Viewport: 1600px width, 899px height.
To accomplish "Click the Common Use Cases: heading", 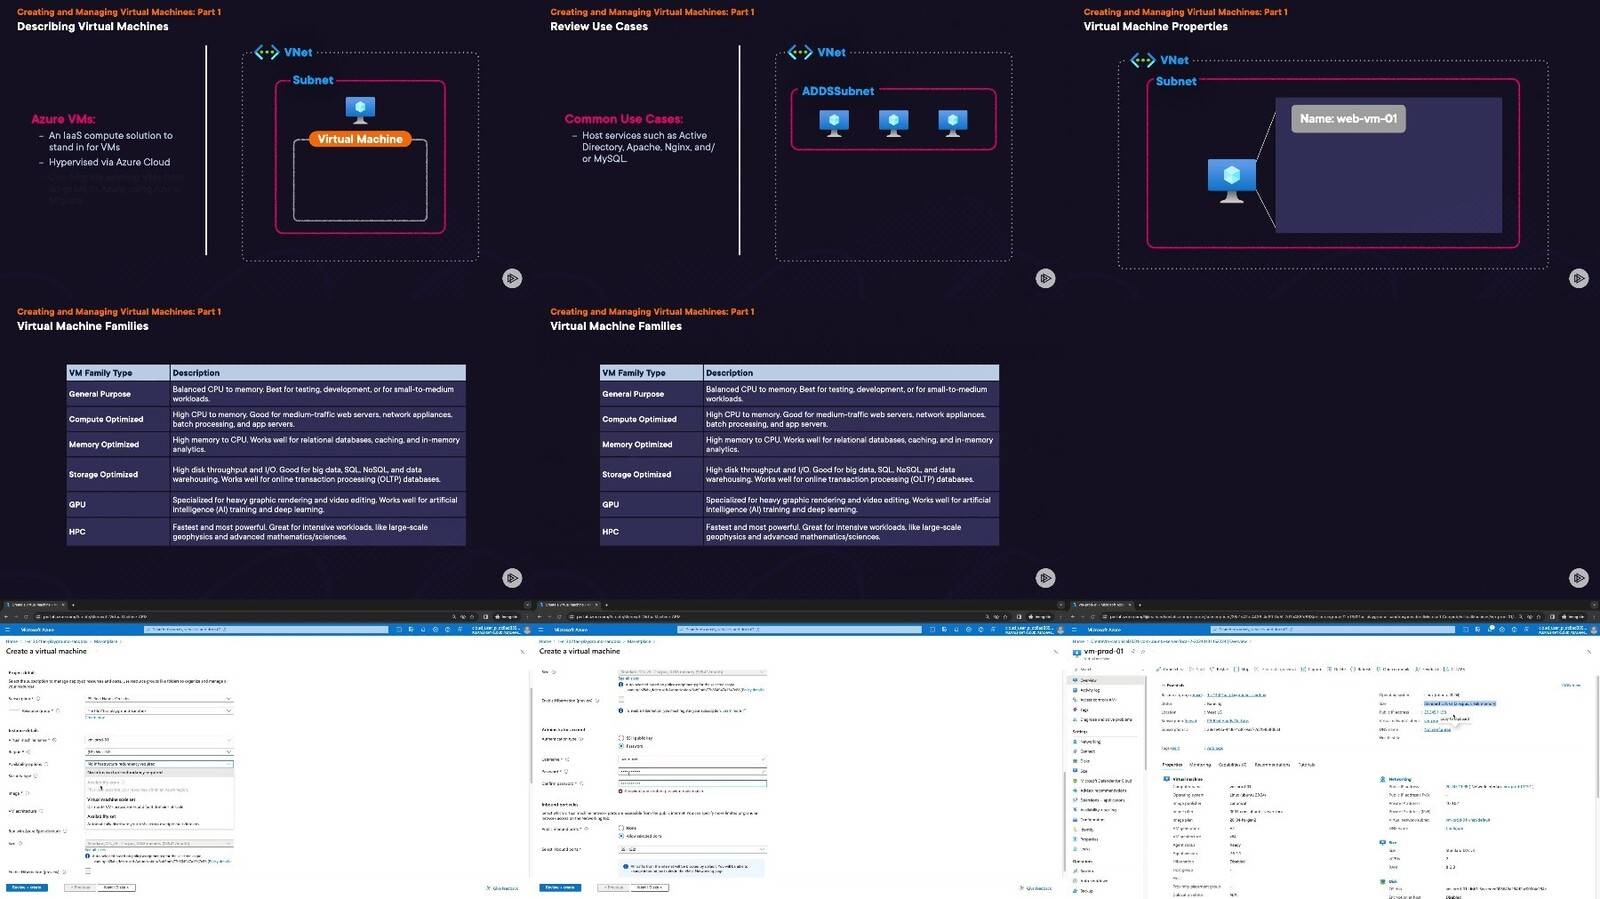I will [x=624, y=119].
